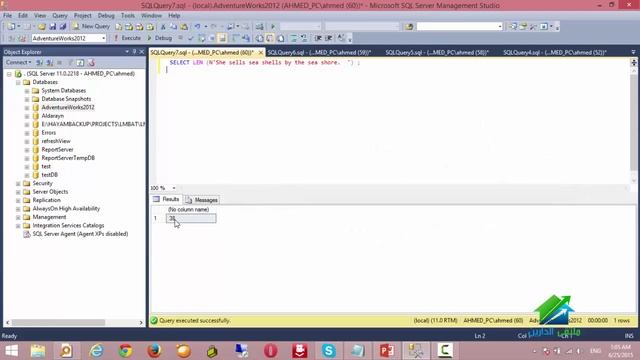Click into the SQL query editor text
The height and width of the screenshot is (360, 640).
pyautogui.click(x=264, y=62)
